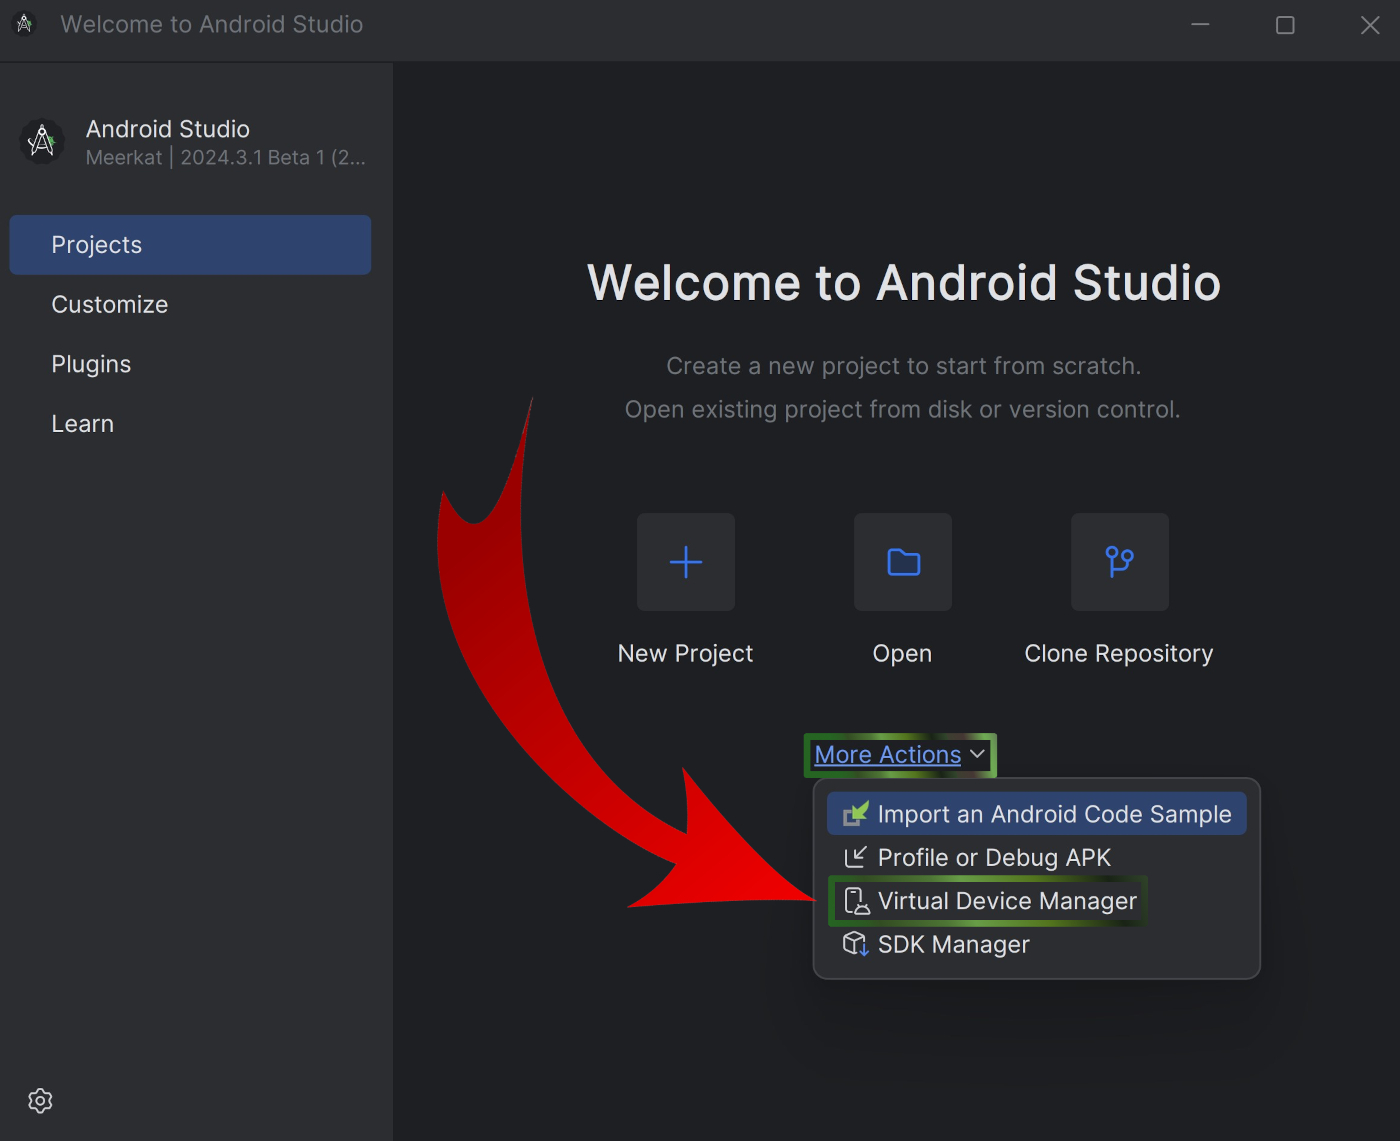Expand the More Actions dropdown chevron
This screenshot has height=1141, width=1400.
(x=977, y=754)
